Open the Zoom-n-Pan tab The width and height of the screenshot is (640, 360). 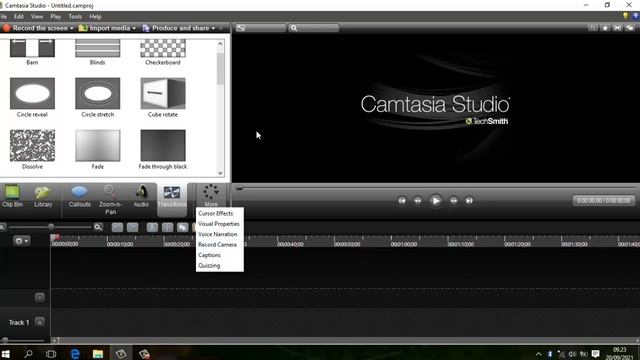110,200
